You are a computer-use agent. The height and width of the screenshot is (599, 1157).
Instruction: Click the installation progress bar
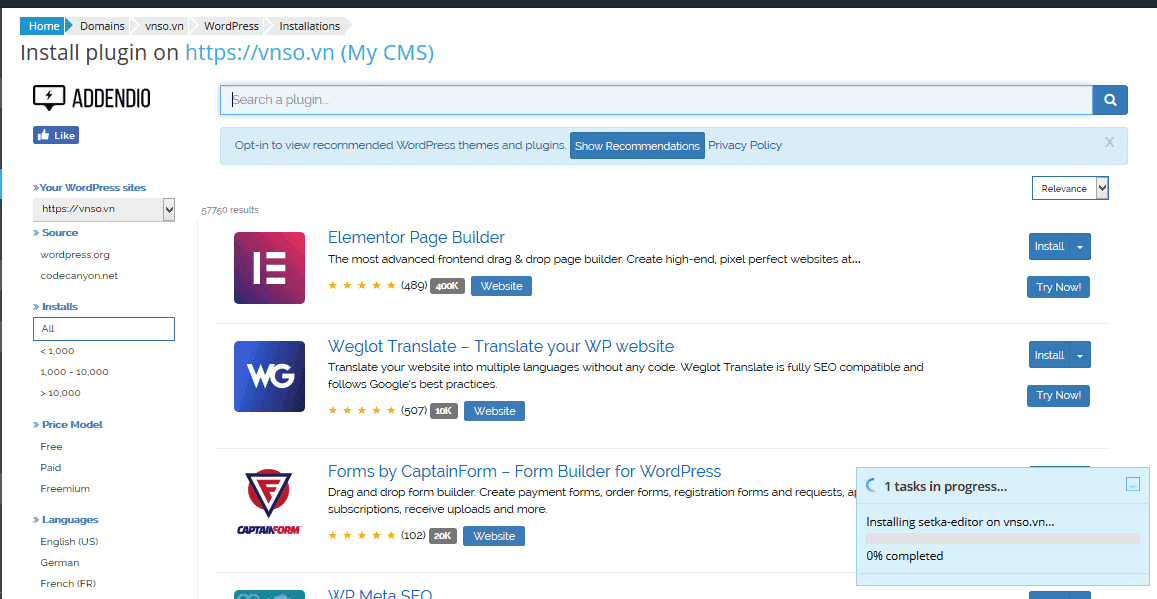1003,539
